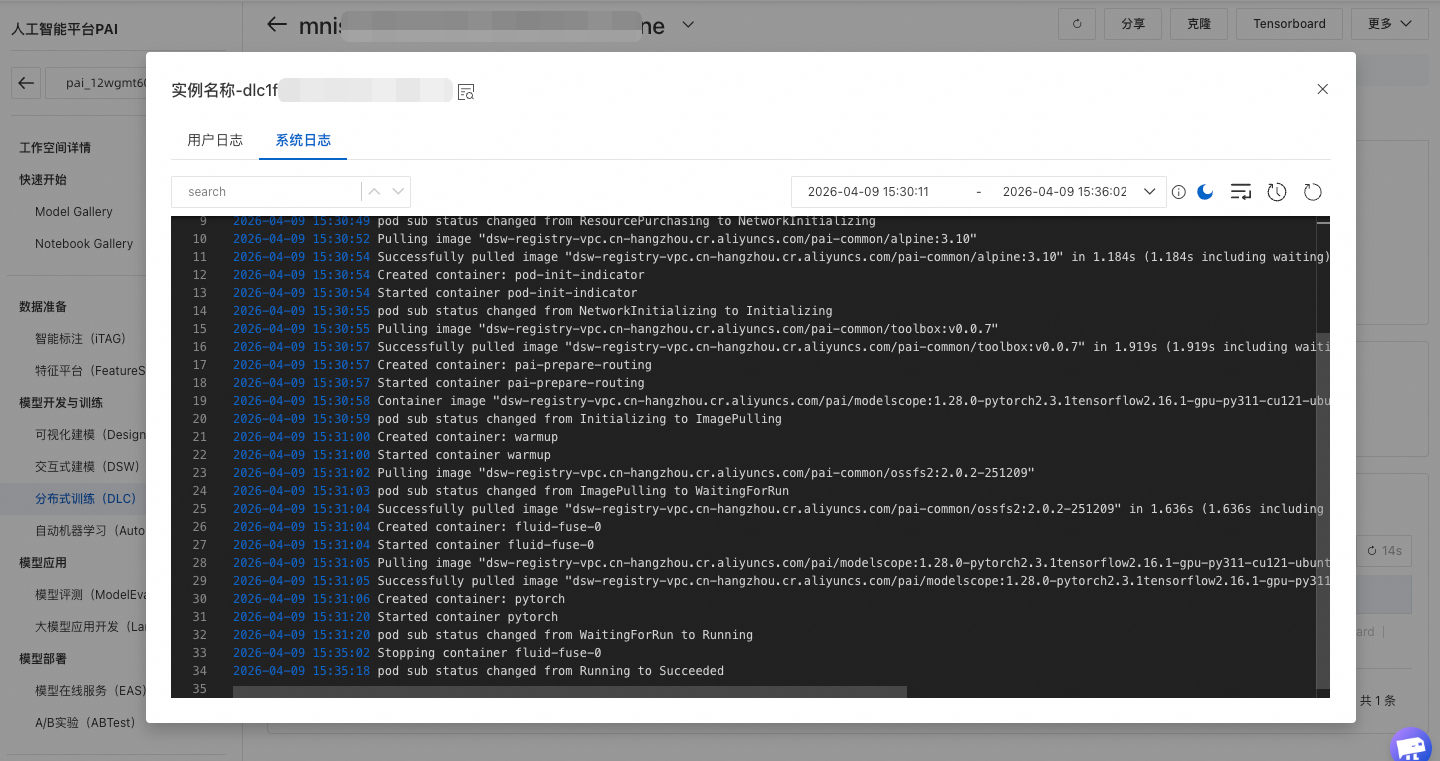The height and width of the screenshot is (761, 1440).
Task: Click line number 35 in log gutter
Action: click(x=199, y=689)
